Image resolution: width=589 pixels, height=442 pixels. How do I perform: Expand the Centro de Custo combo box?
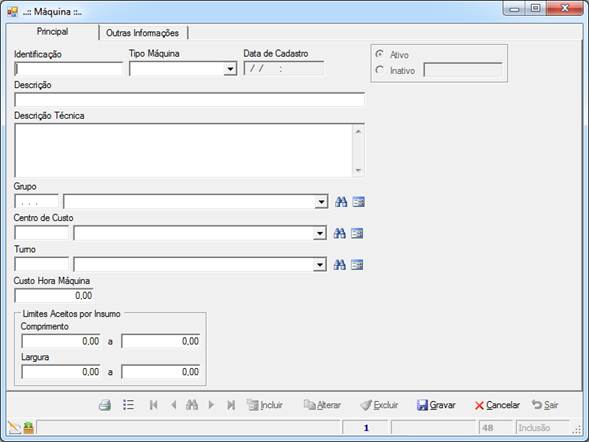[x=320, y=234]
